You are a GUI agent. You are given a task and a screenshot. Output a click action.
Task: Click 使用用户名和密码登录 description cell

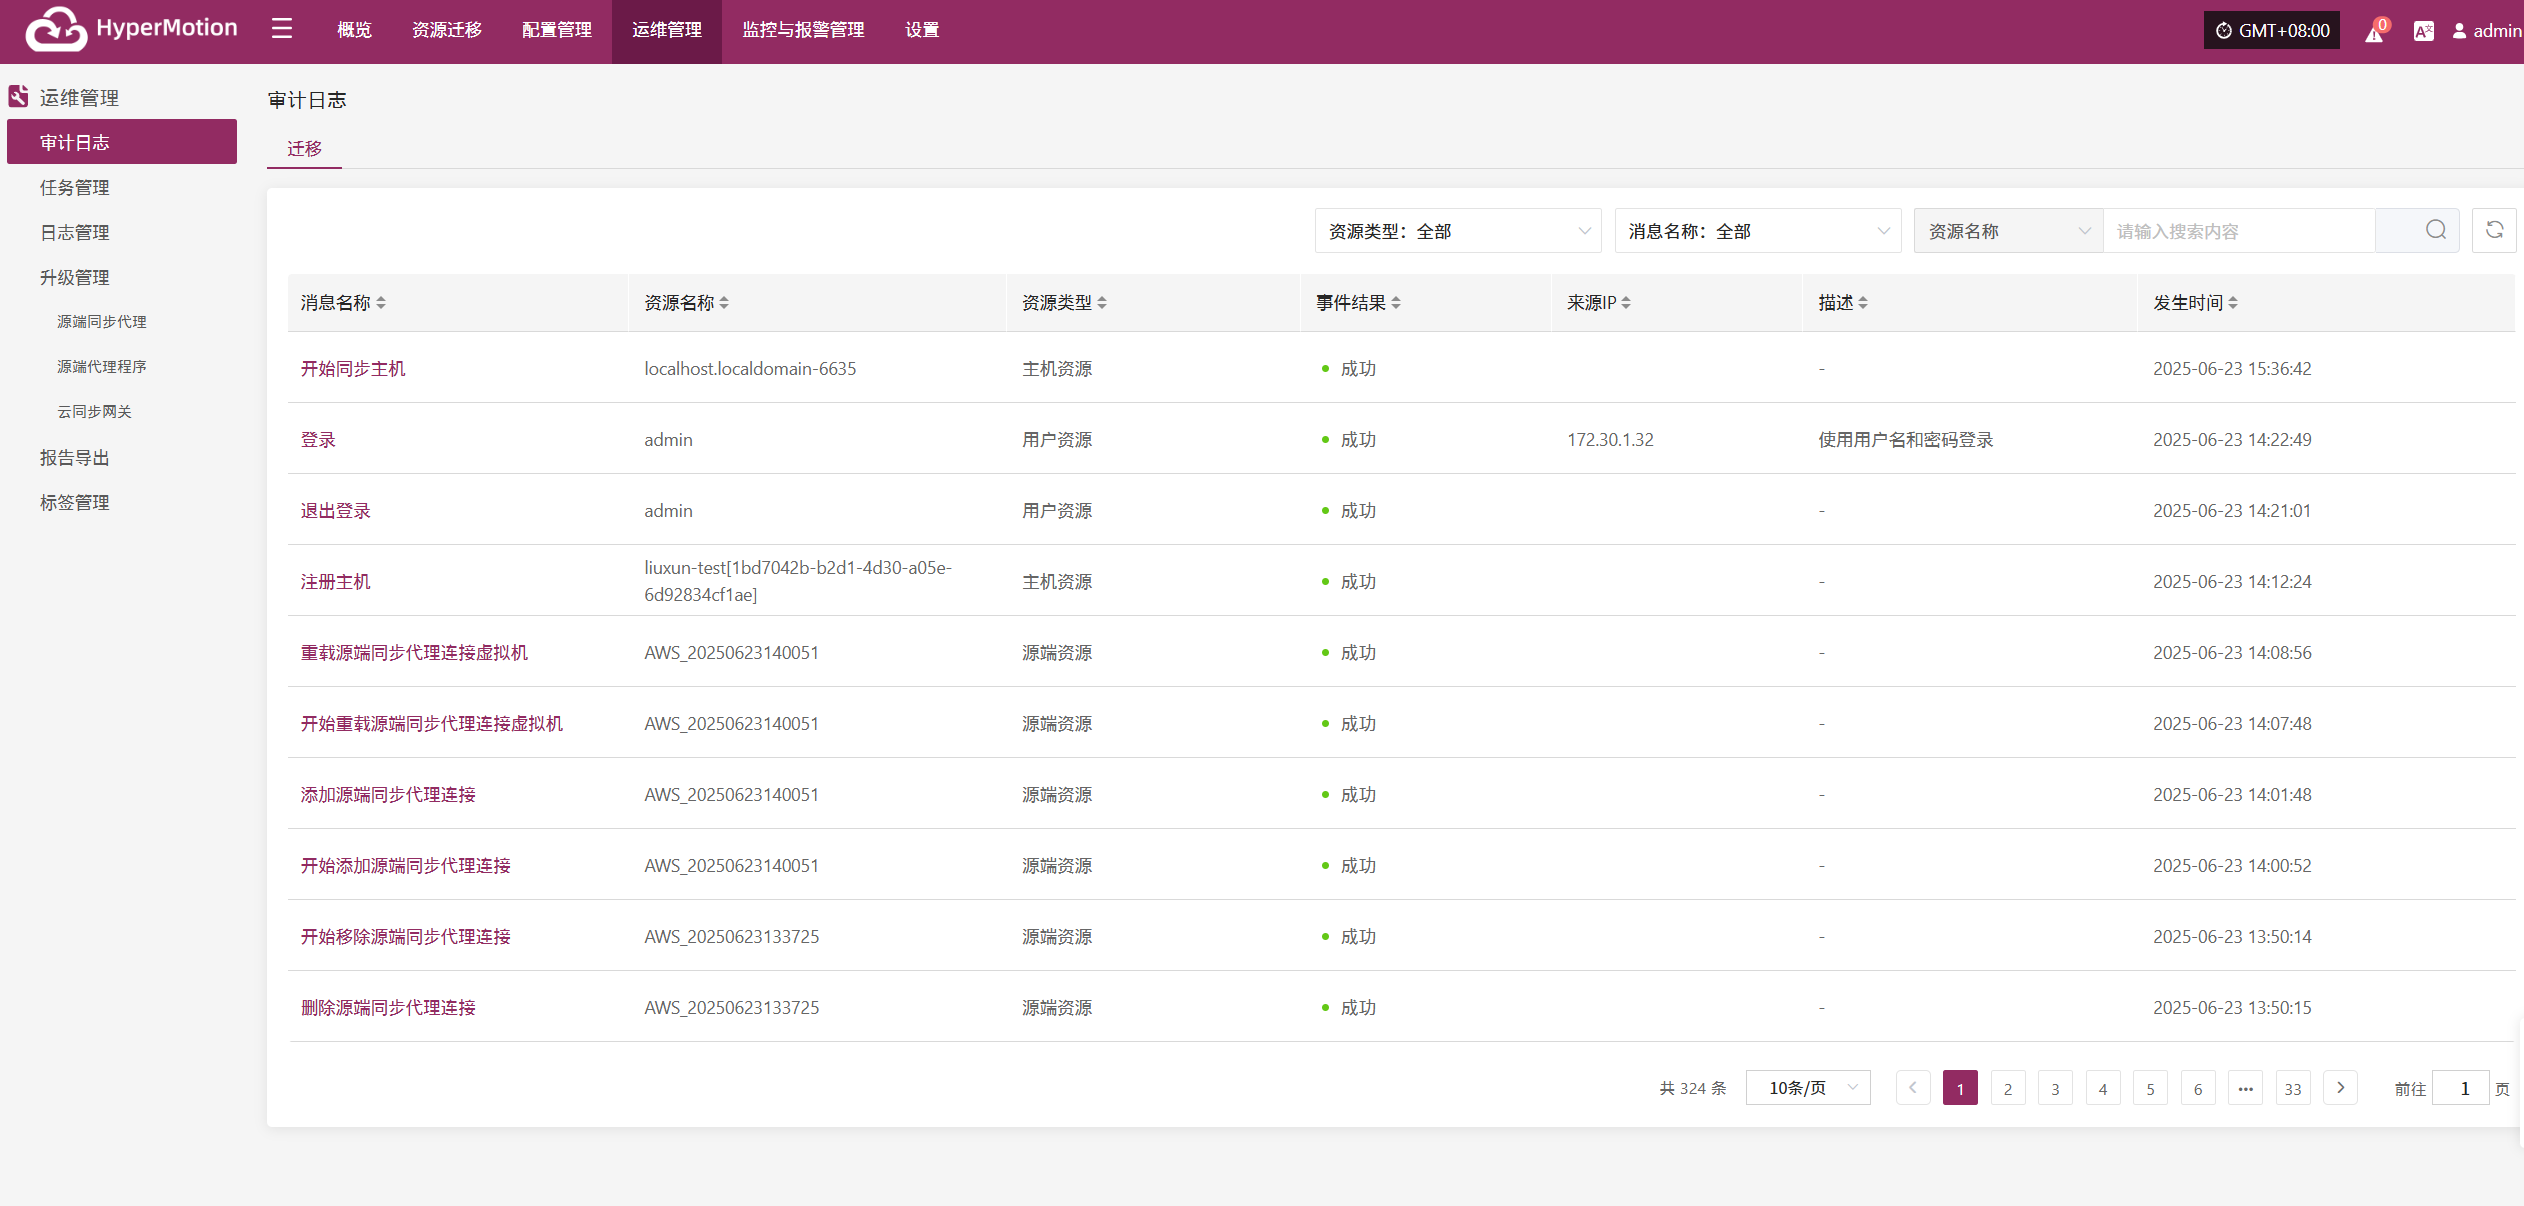(1906, 439)
